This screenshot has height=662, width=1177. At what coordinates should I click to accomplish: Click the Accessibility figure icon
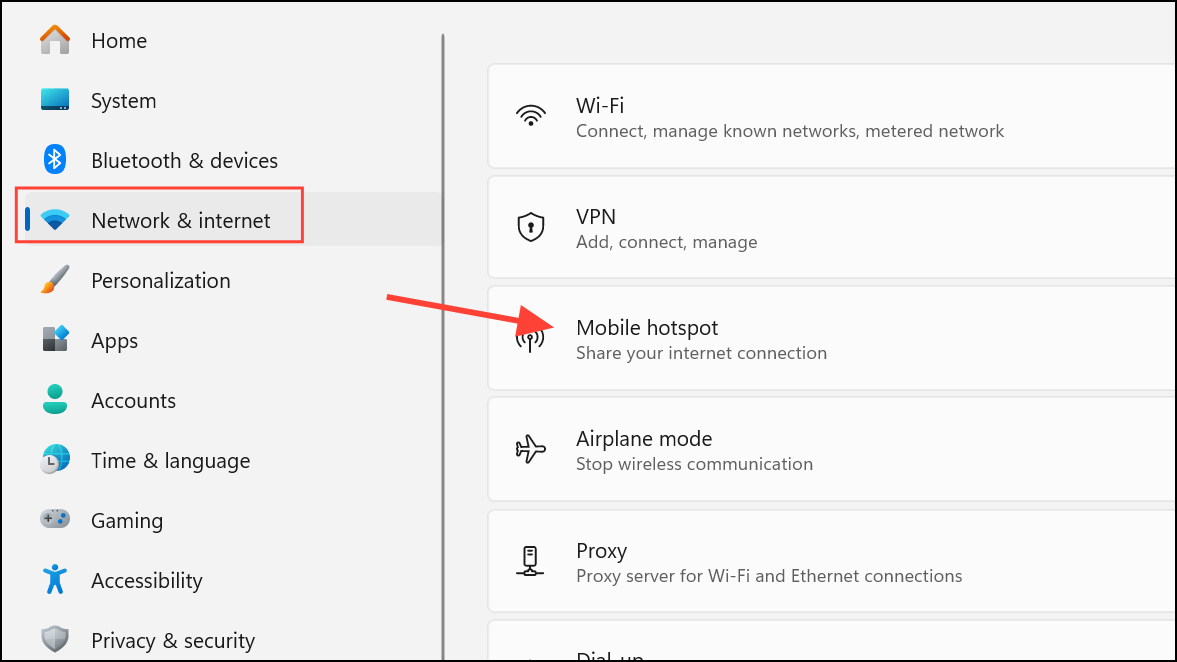[55, 579]
